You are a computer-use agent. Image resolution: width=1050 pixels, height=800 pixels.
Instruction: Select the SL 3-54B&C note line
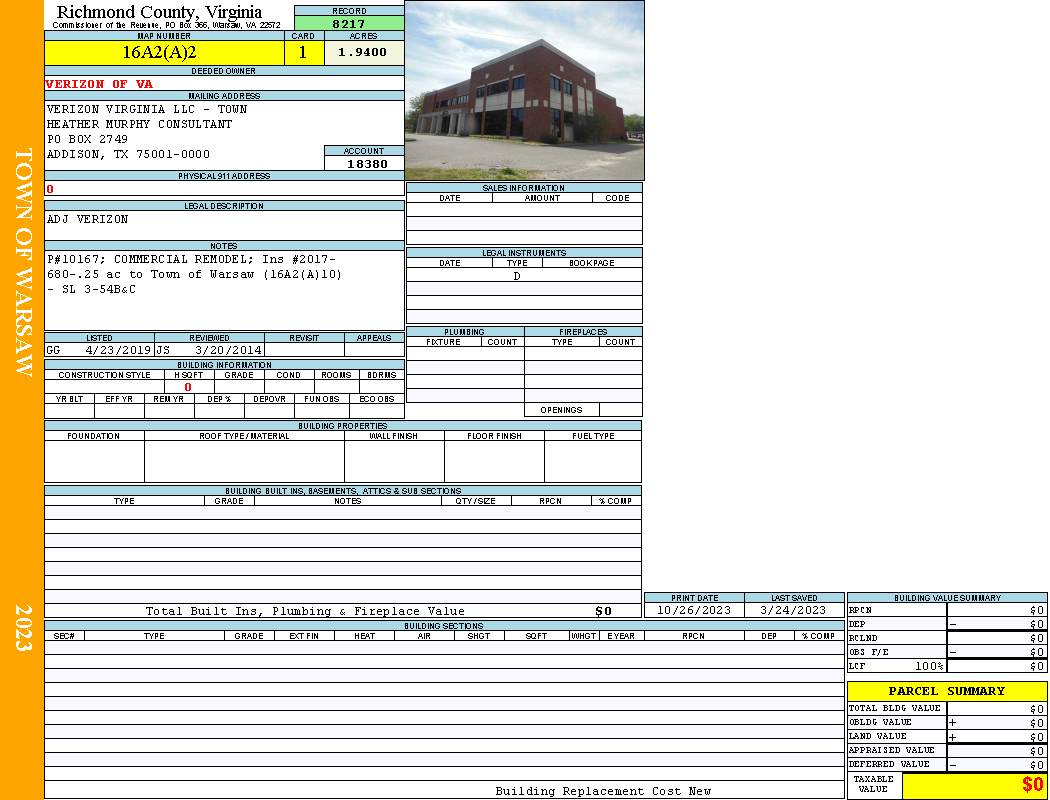click(x=91, y=289)
